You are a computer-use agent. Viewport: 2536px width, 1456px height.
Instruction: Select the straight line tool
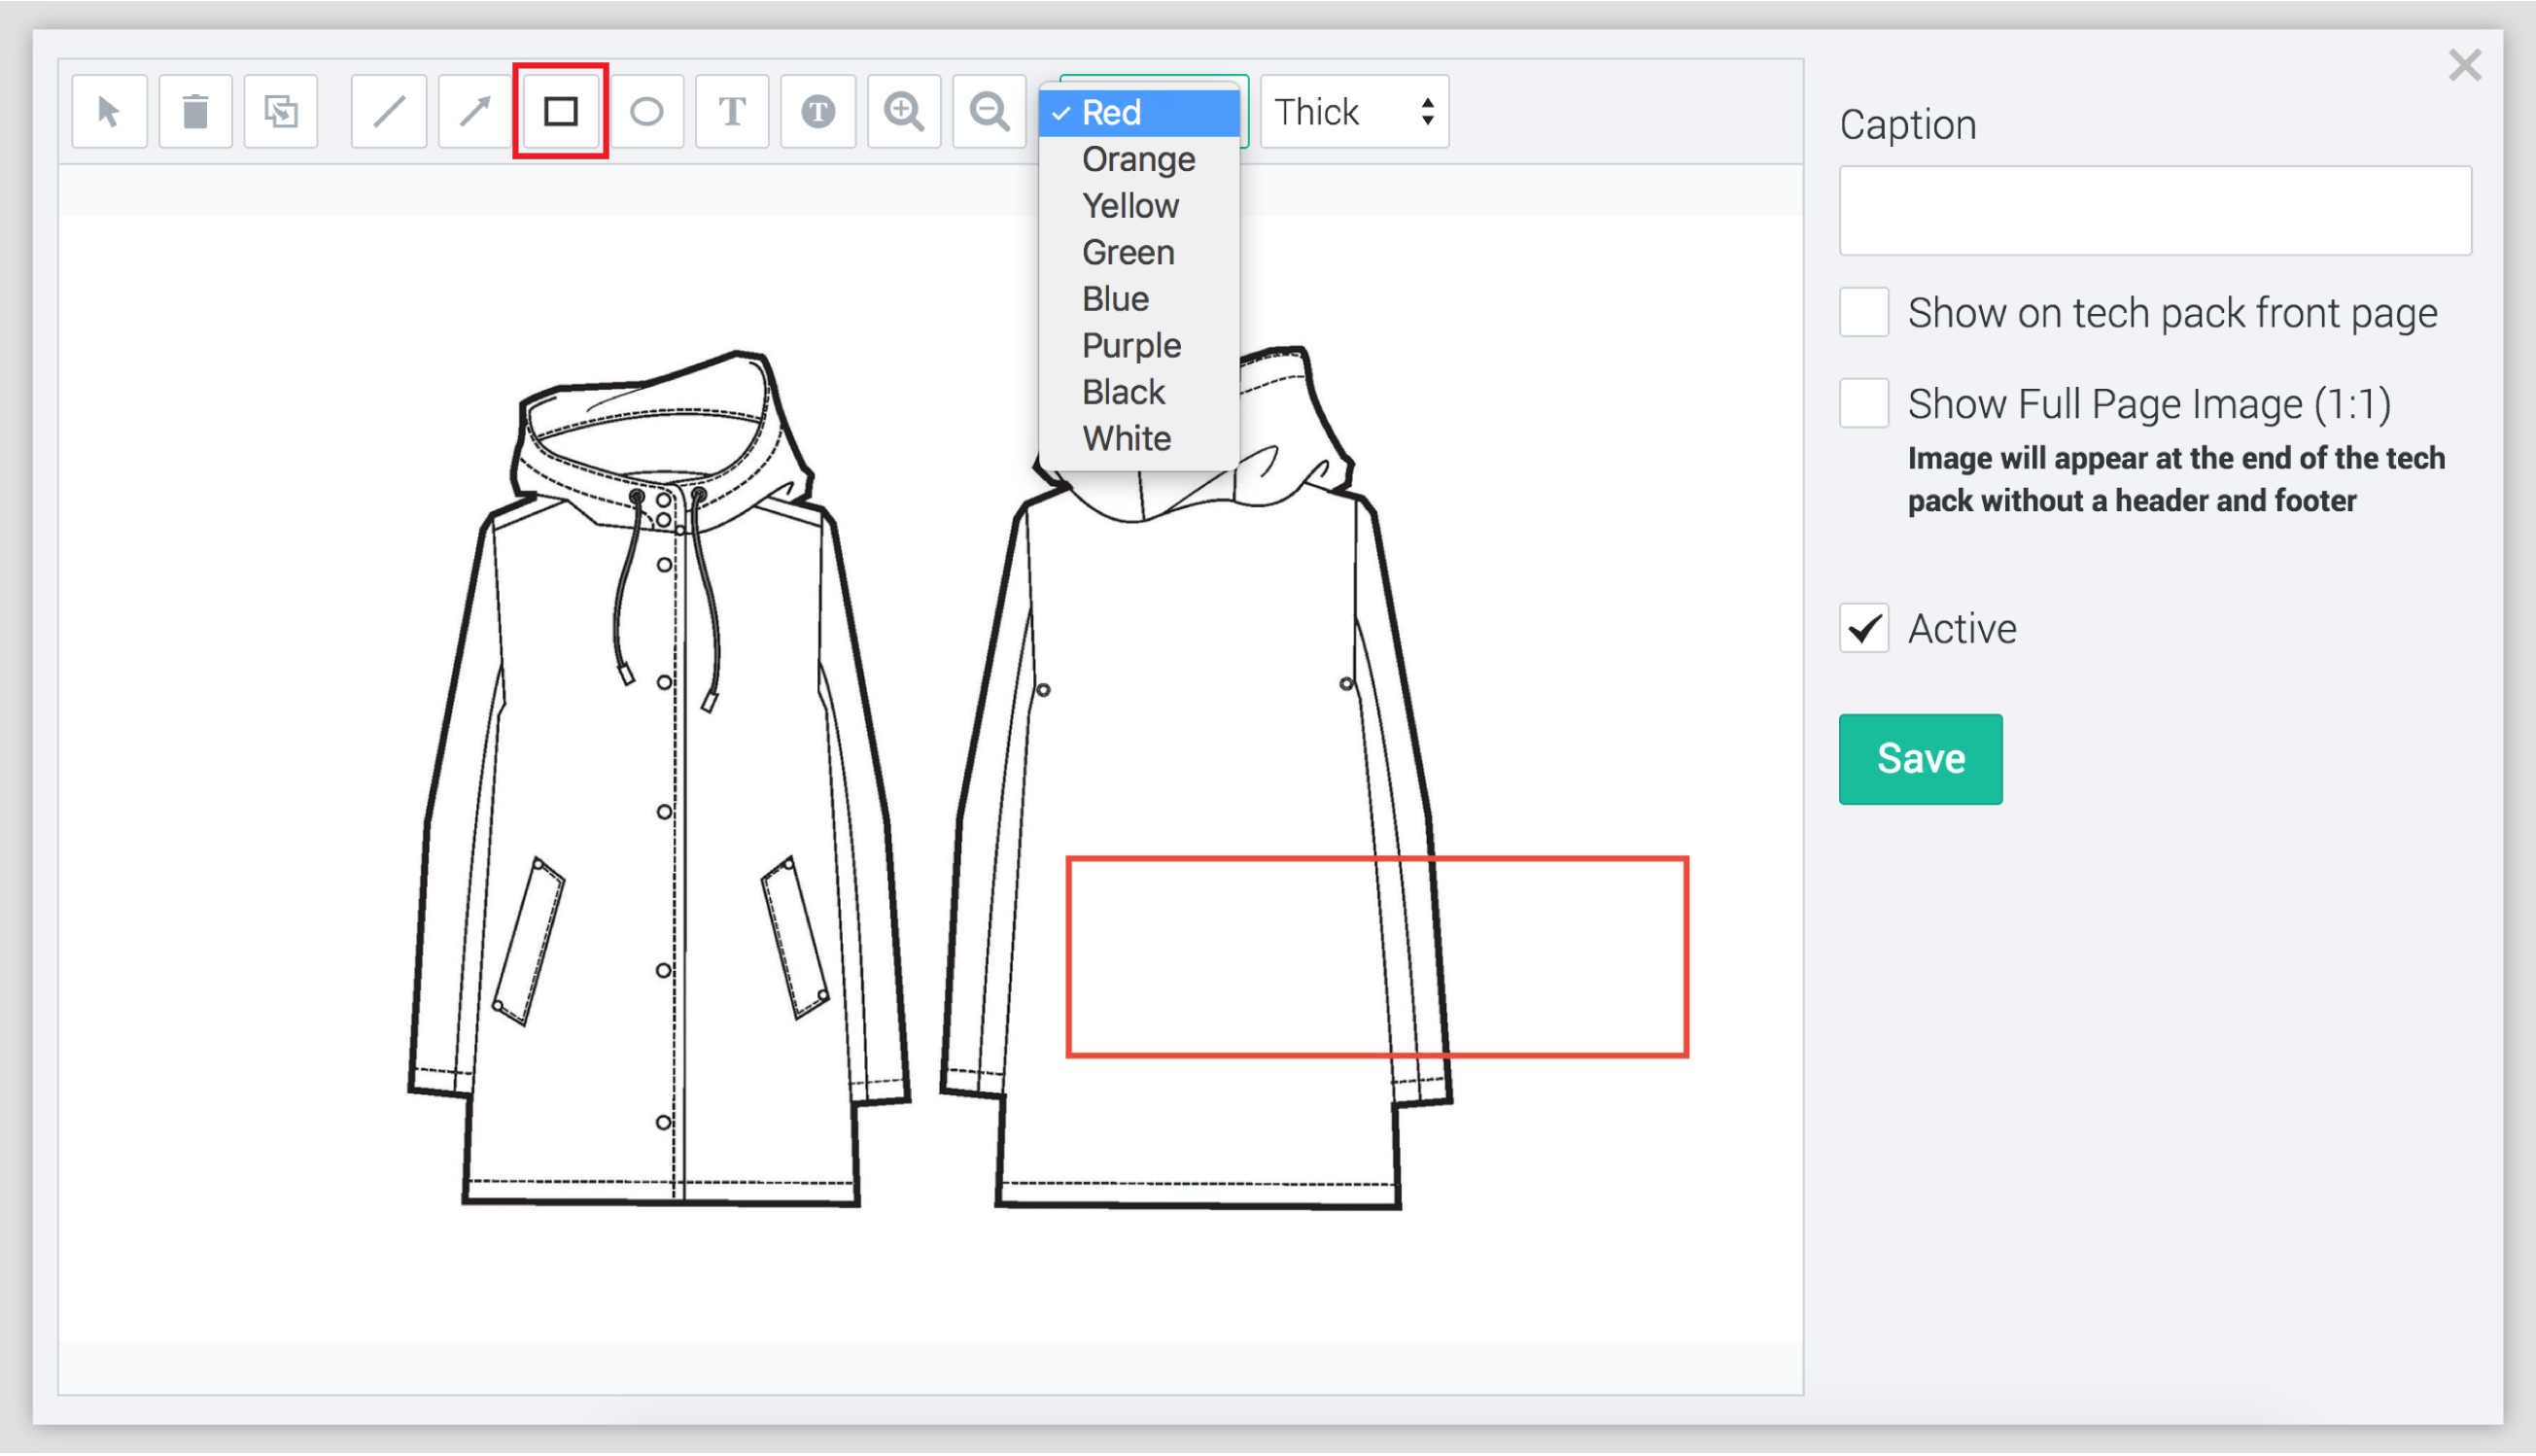point(389,111)
